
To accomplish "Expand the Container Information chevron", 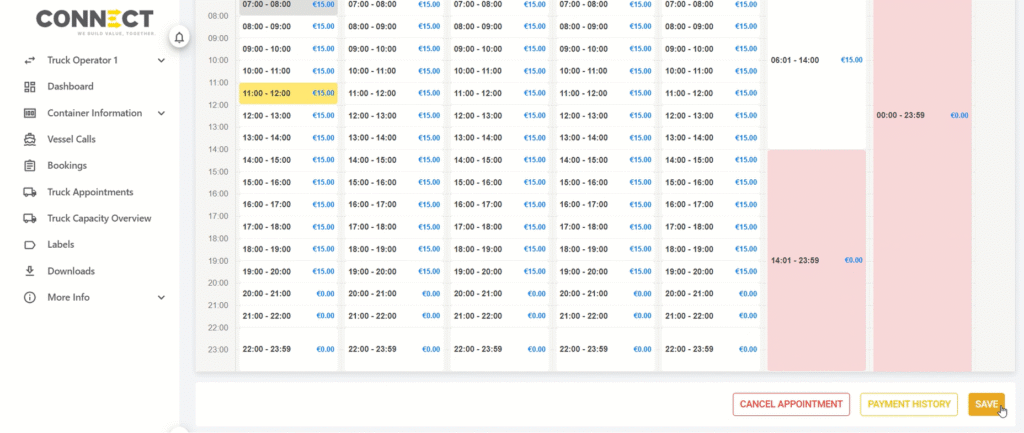I will [161, 113].
